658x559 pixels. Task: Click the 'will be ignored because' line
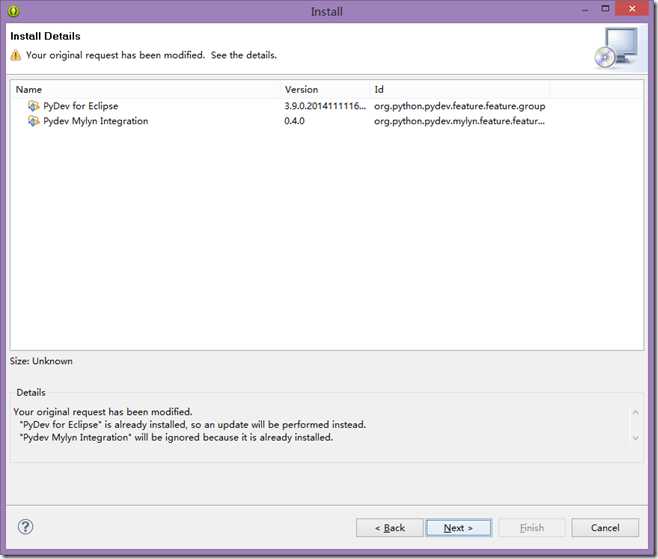point(176,437)
